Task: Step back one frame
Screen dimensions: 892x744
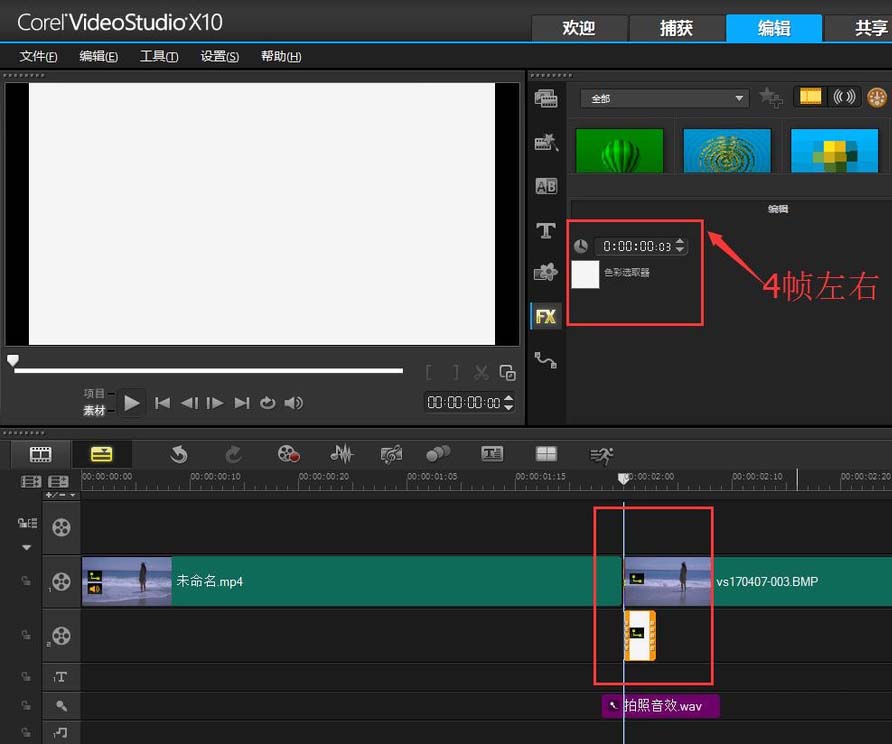Action: tap(189, 403)
